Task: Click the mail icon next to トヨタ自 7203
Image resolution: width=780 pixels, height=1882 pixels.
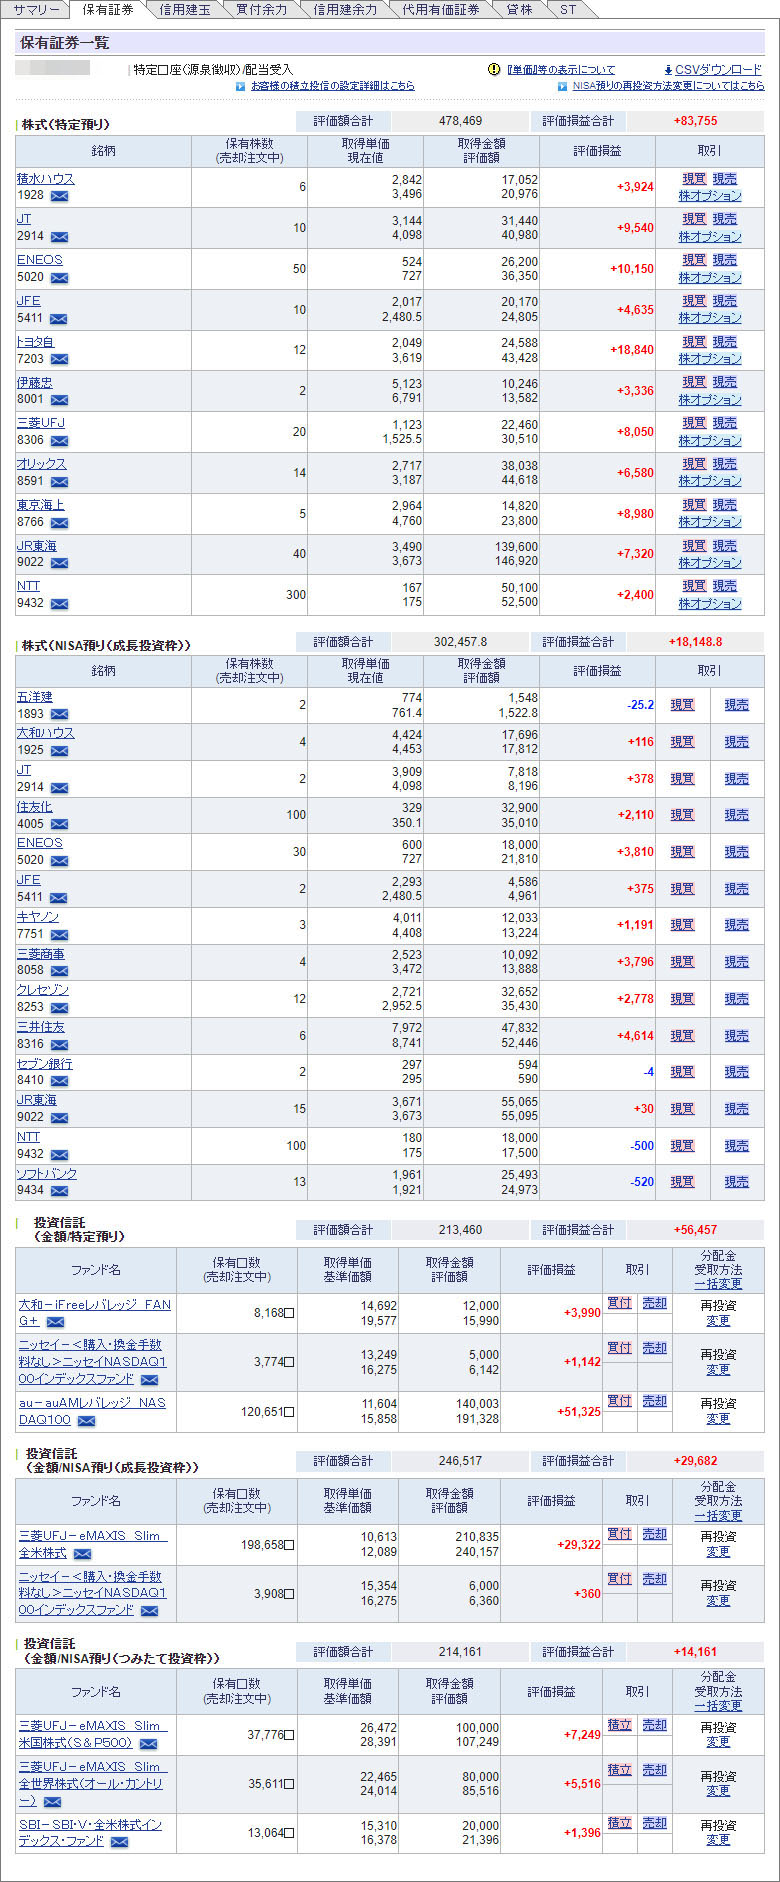Action: click(59, 359)
